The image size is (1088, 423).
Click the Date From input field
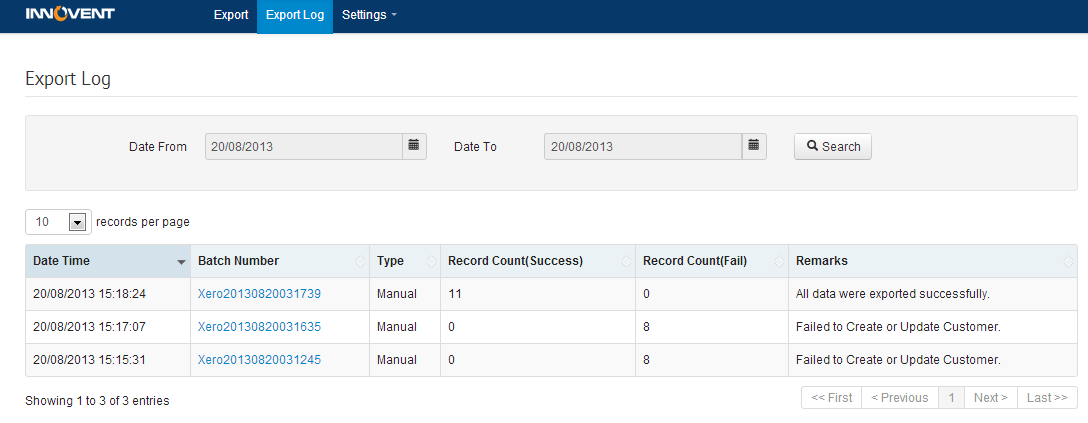(x=304, y=146)
